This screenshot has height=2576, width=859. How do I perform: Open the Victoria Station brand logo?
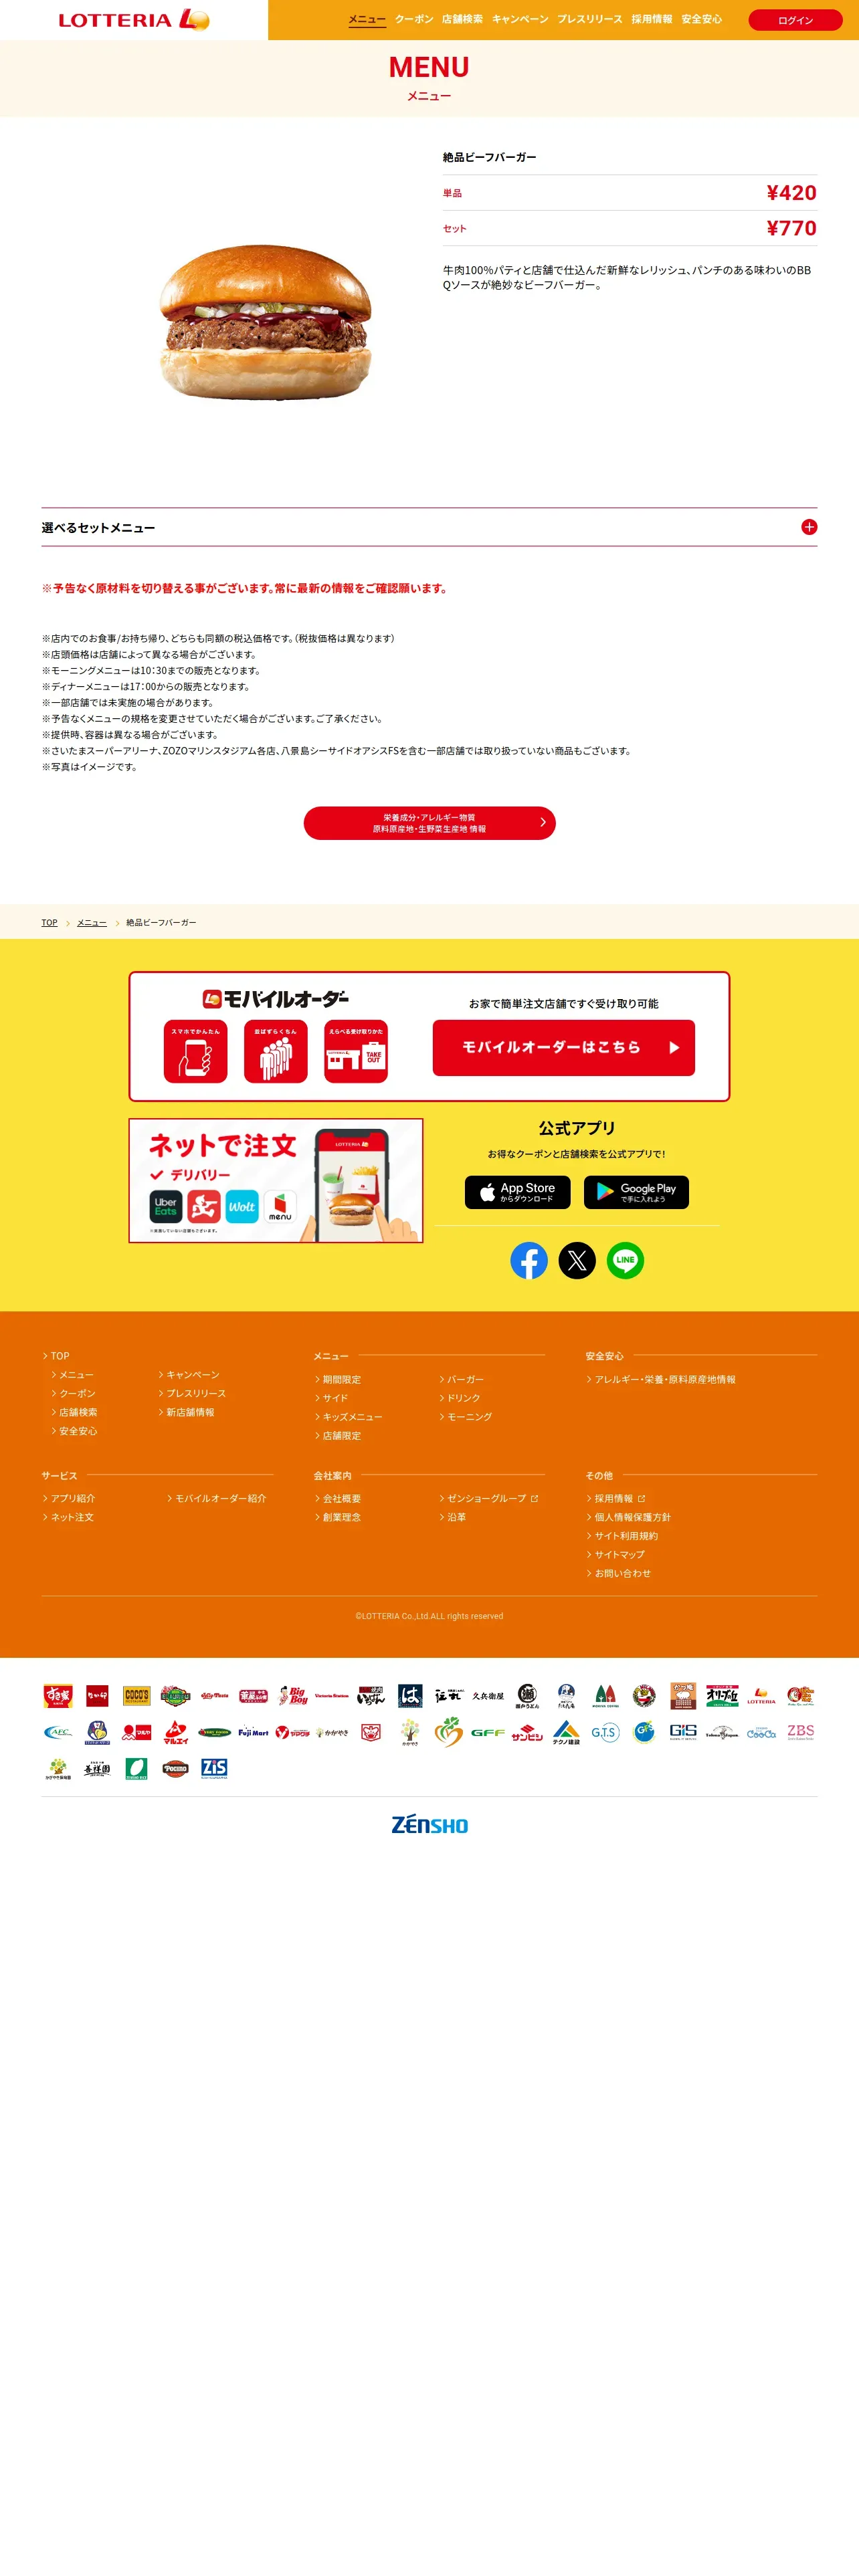pyautogui.click(x=332, y=1695)
